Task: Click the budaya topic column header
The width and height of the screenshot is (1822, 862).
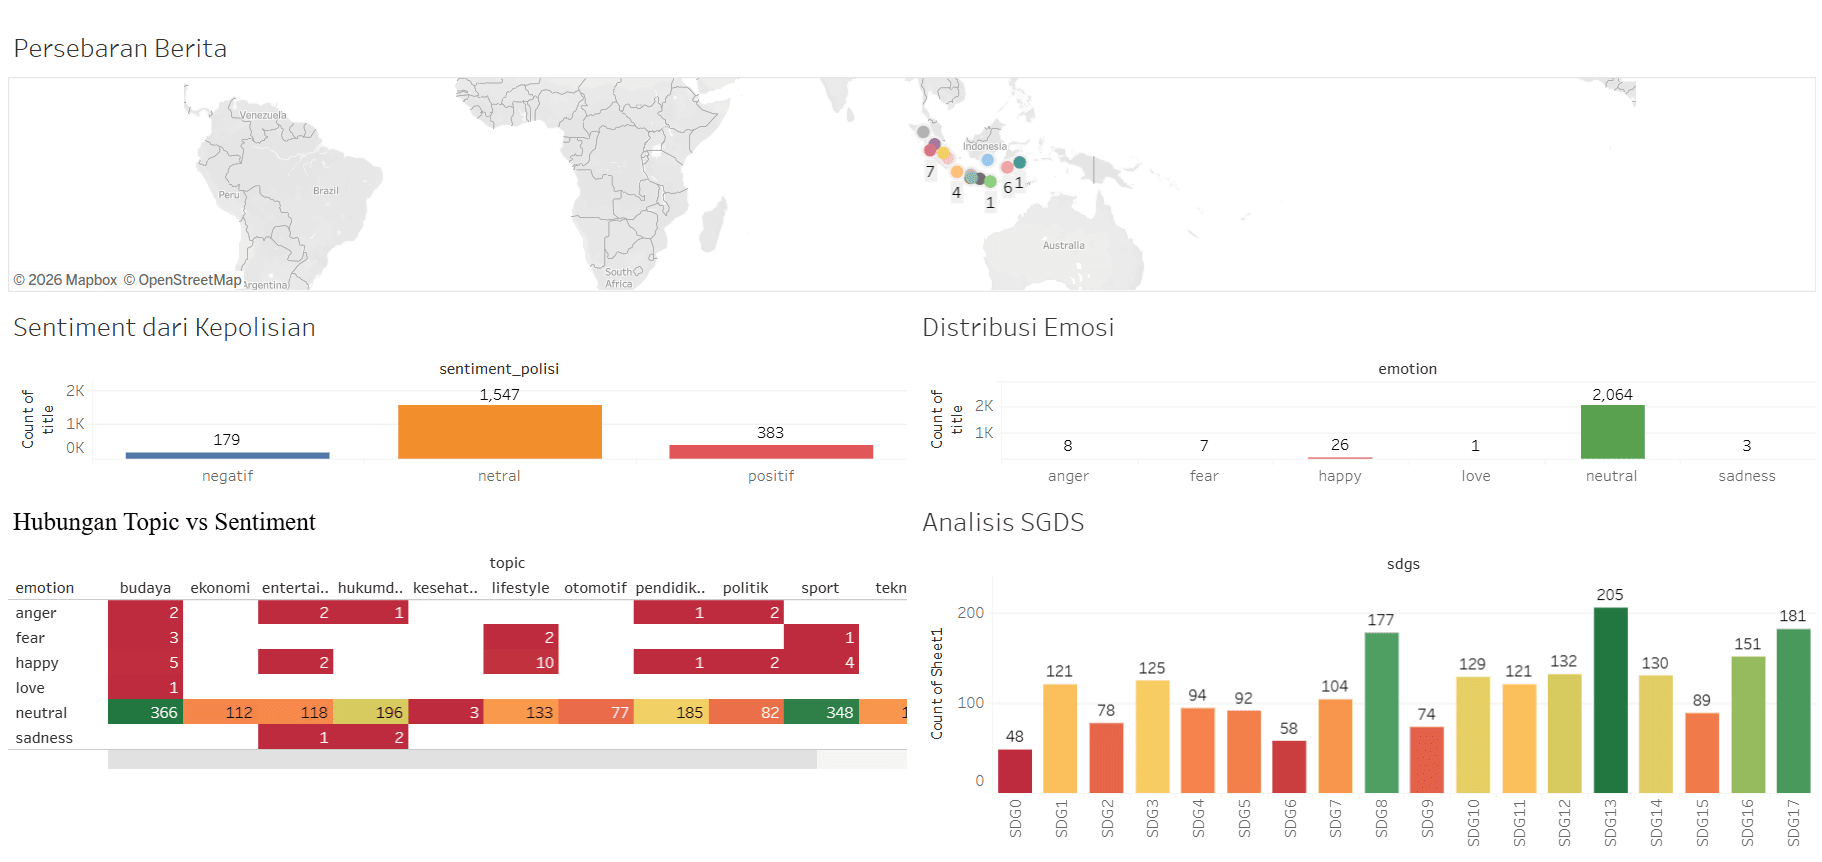Action: [x=145, y=588]
